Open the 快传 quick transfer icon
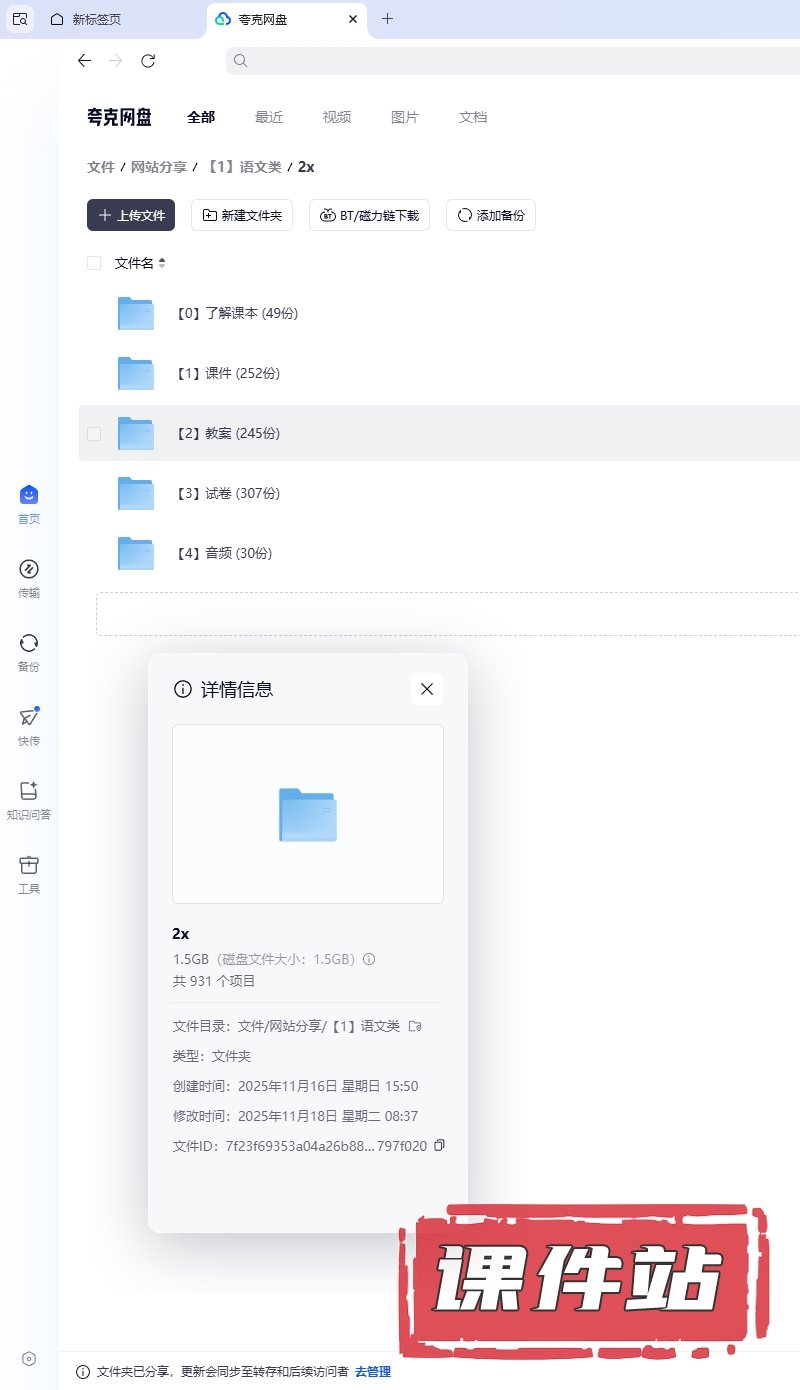Image resolution: width=800 pixels, height=1390 pixels. click(29, 717)
